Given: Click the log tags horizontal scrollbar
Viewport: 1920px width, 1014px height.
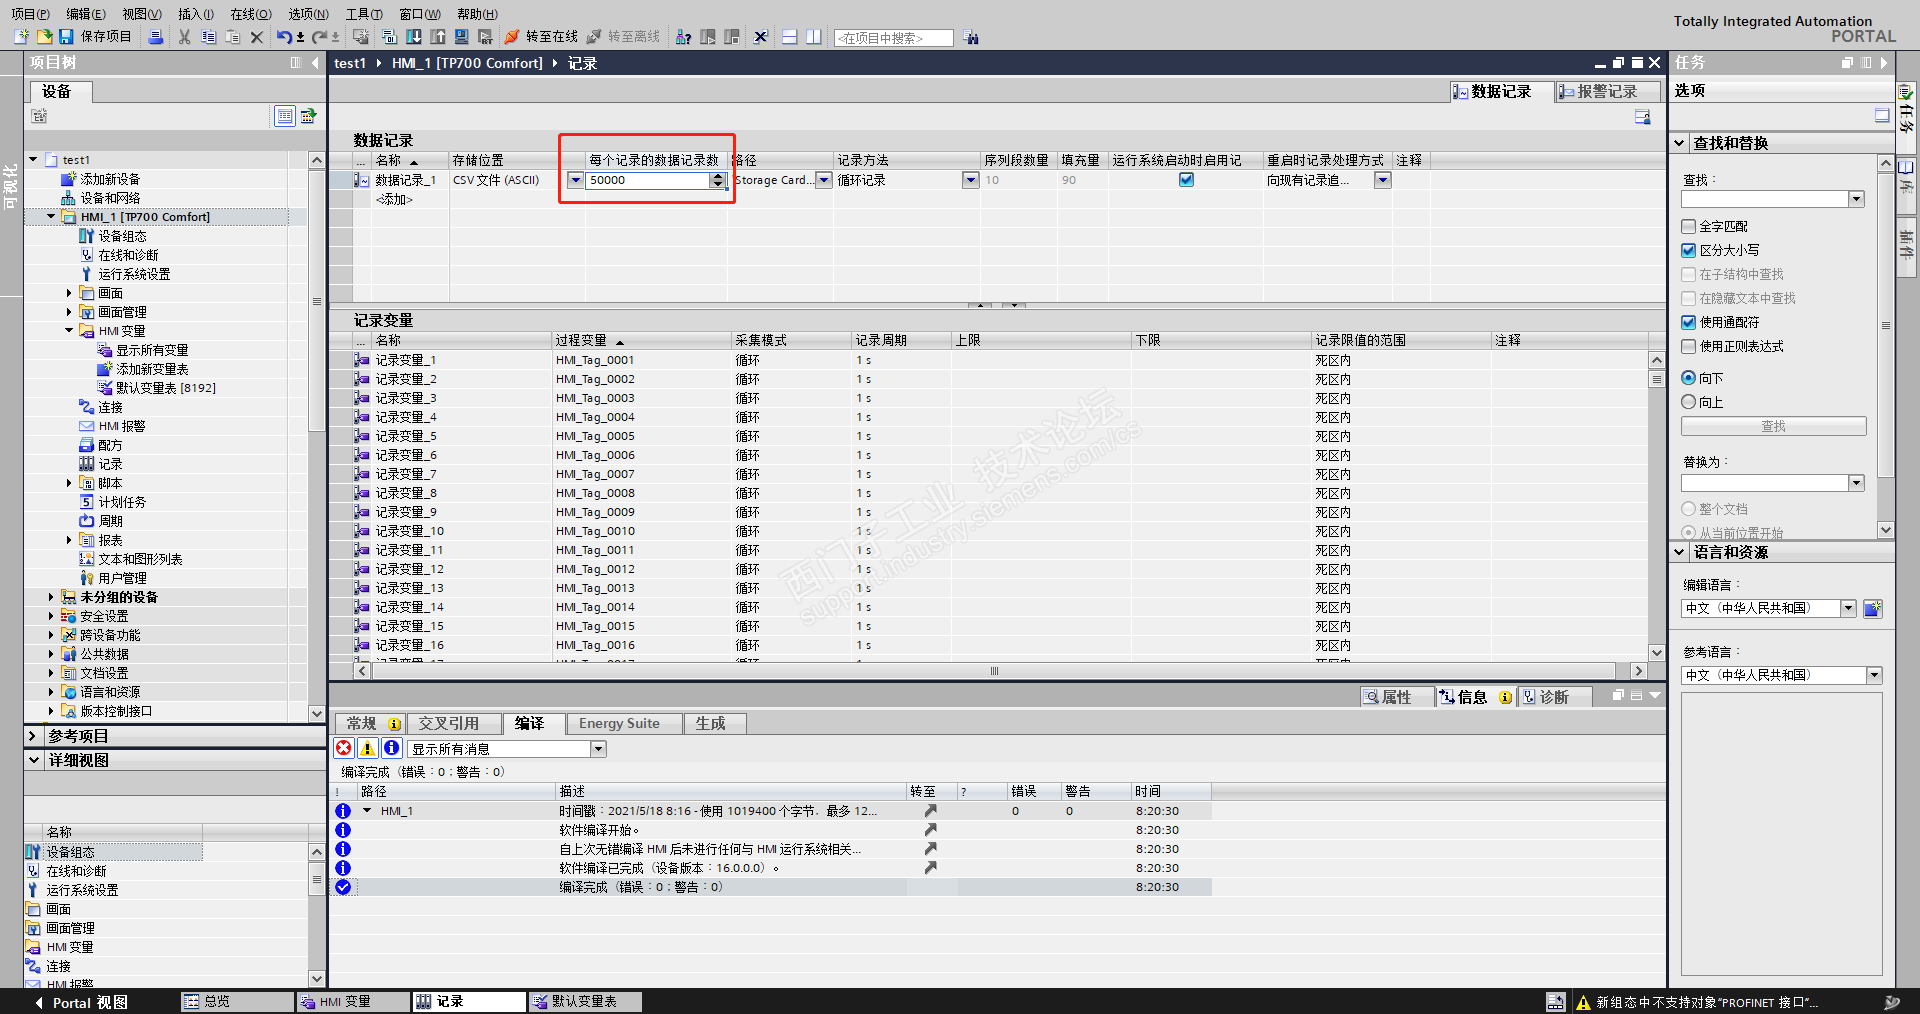Looking at the screenshot, I should (994, 671).
